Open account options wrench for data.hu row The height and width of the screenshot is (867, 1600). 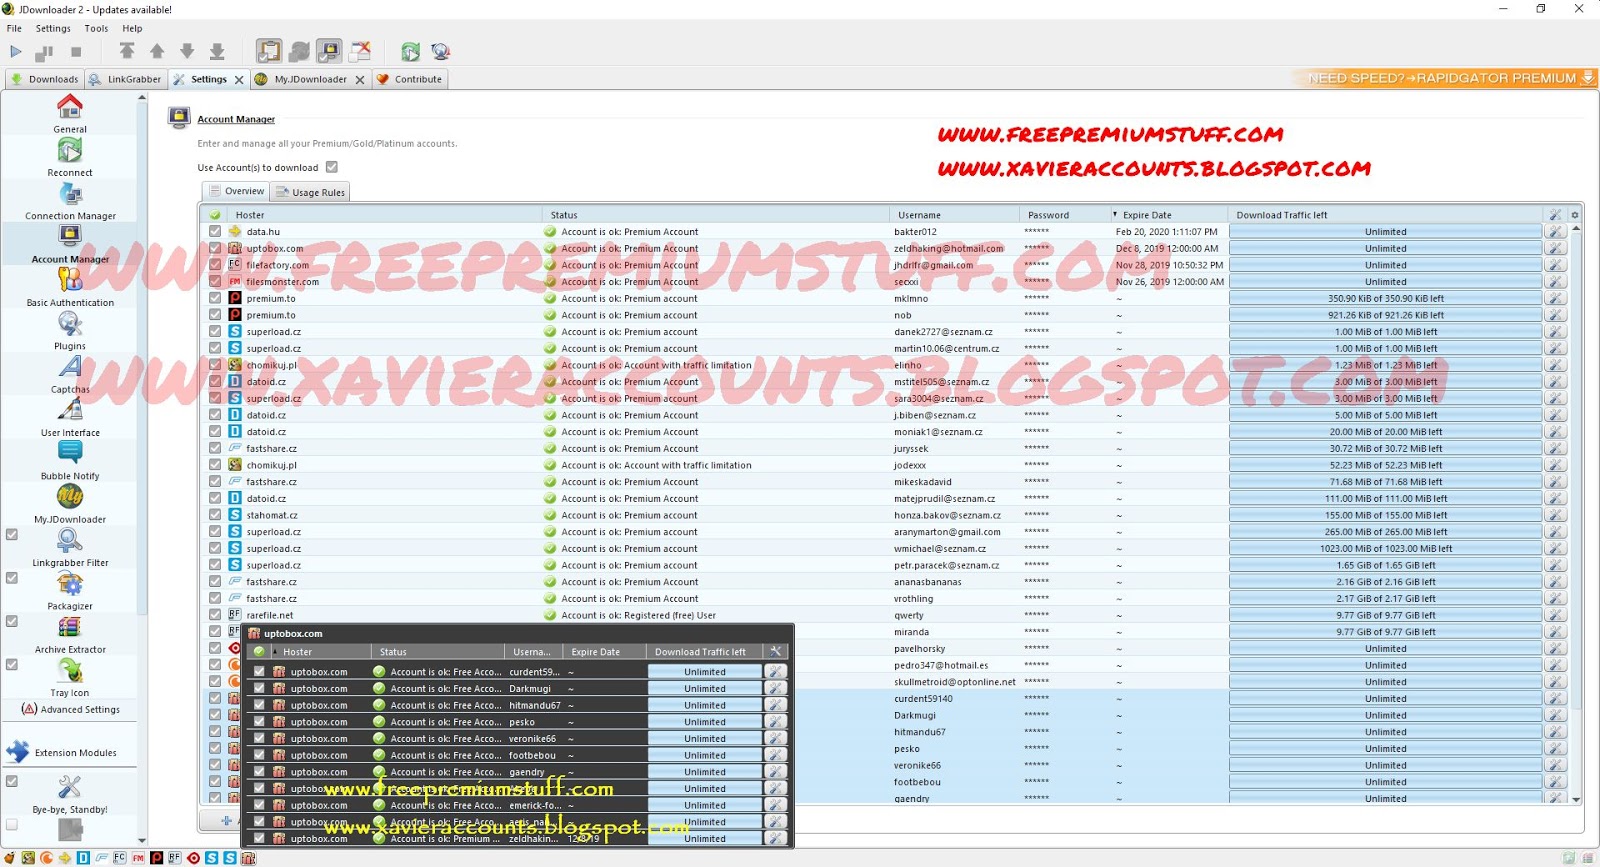pos(1555,232)
